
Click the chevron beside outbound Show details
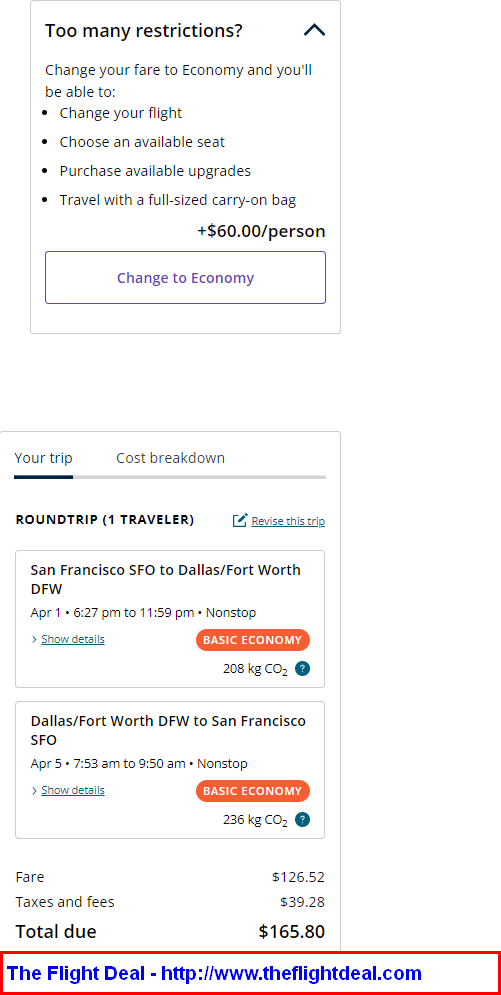[34, 640]
